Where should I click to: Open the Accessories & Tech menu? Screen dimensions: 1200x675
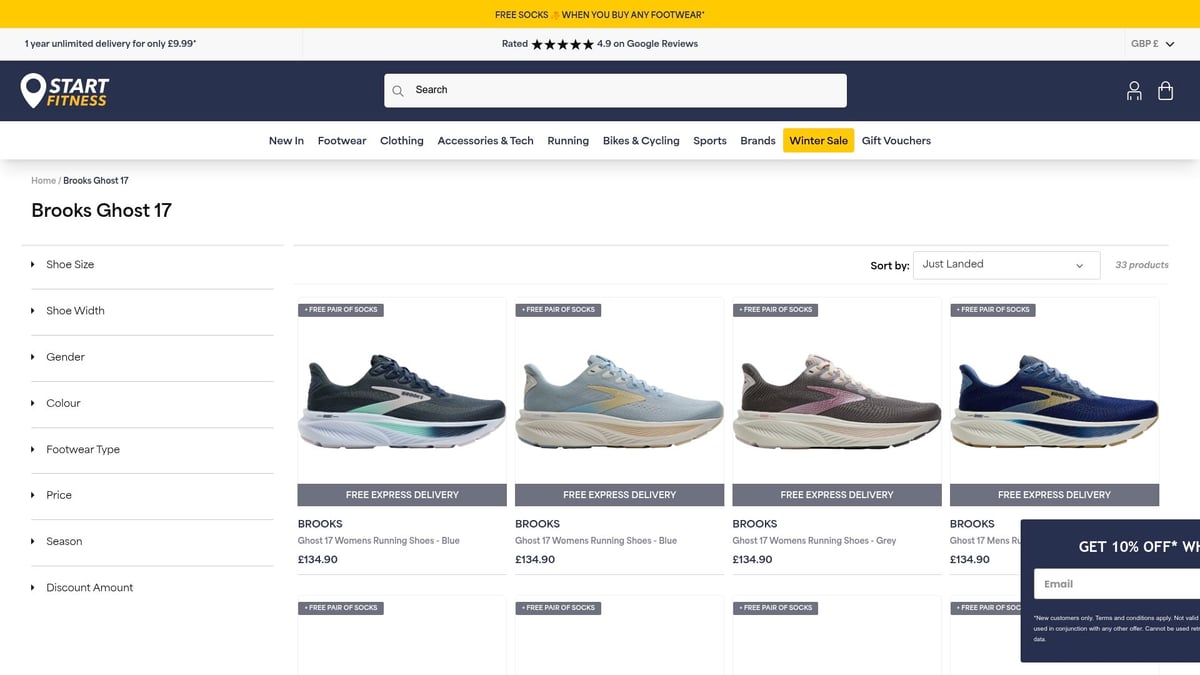tap(485, 141)
